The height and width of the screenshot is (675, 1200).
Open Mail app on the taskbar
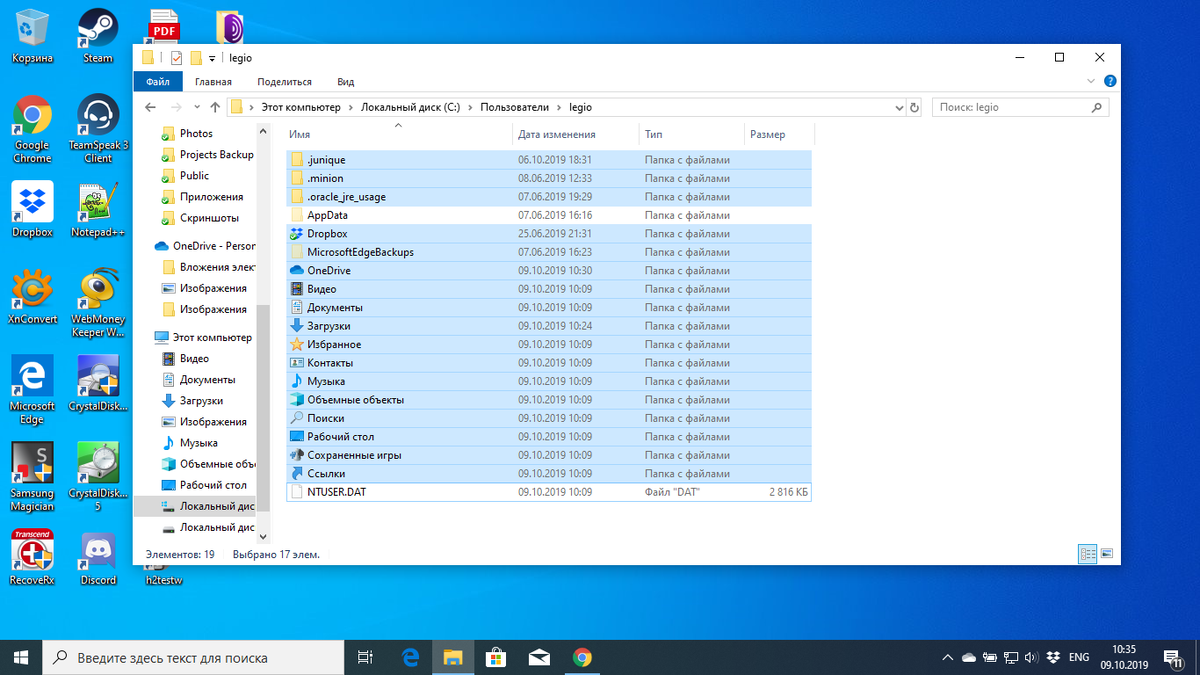(x=539, y=657)
